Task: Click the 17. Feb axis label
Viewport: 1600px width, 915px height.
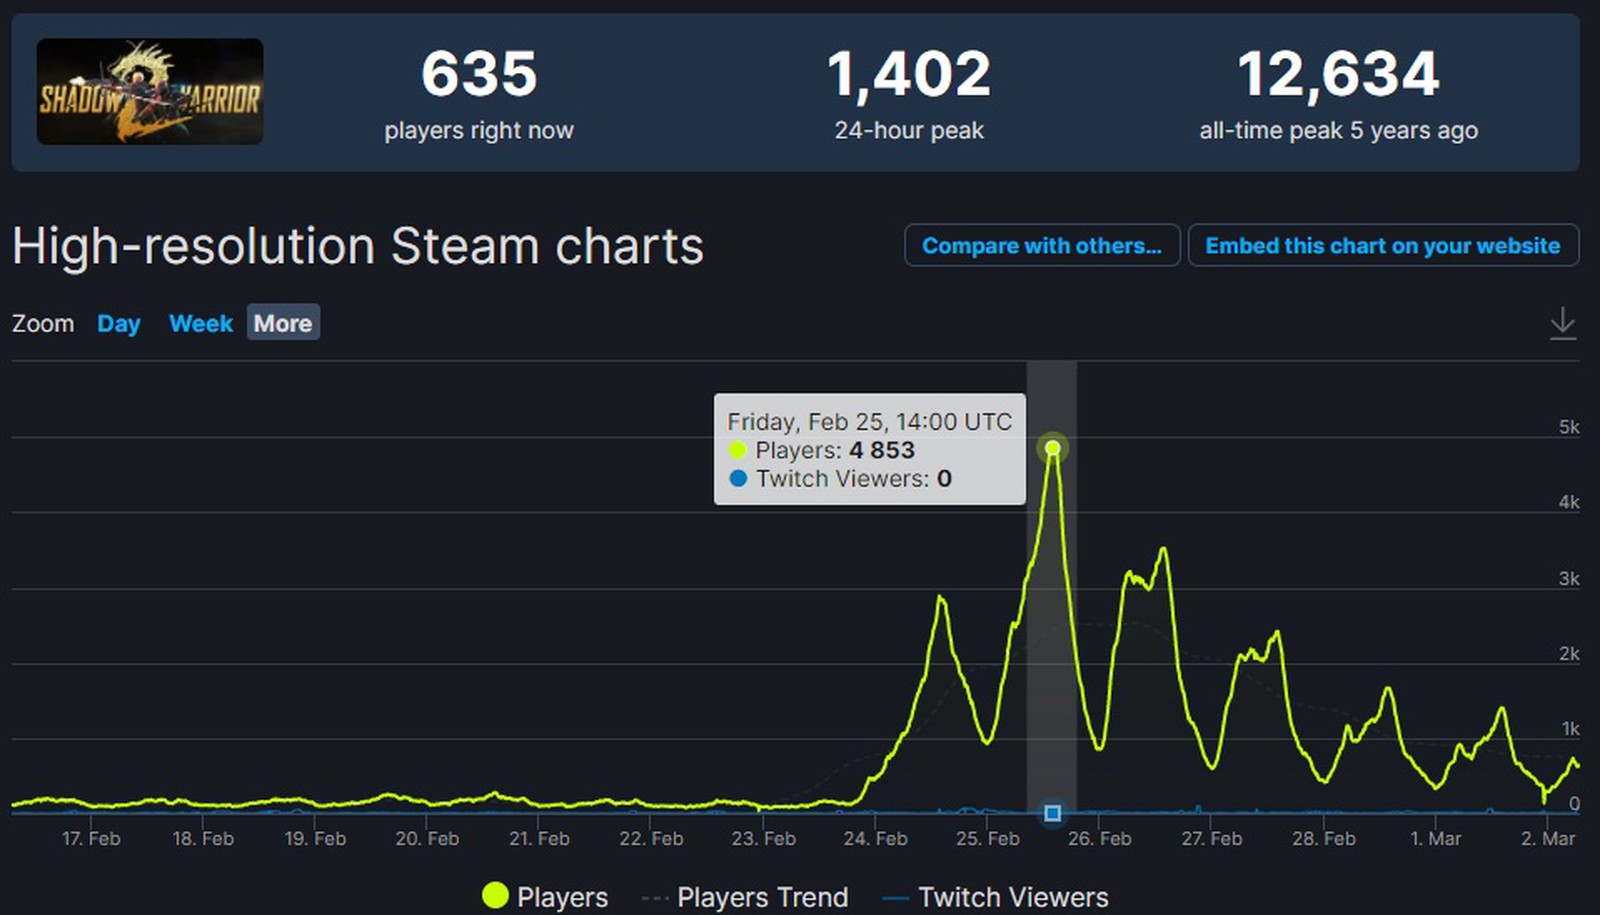Action: [91, 838]
